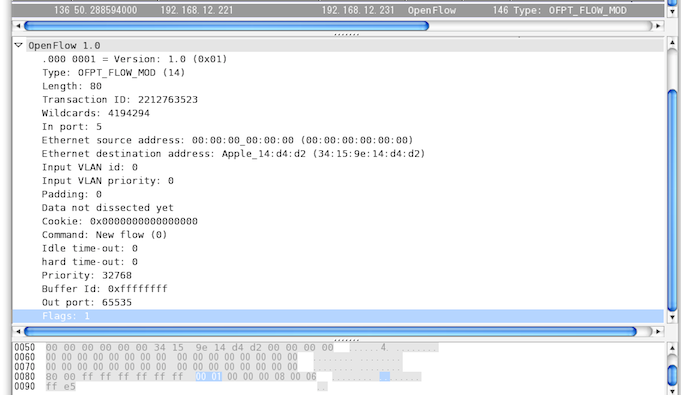Click highlighted 00 01 bytes in hex pane
This screenshot has width=681, height=395.
(208, 376)
